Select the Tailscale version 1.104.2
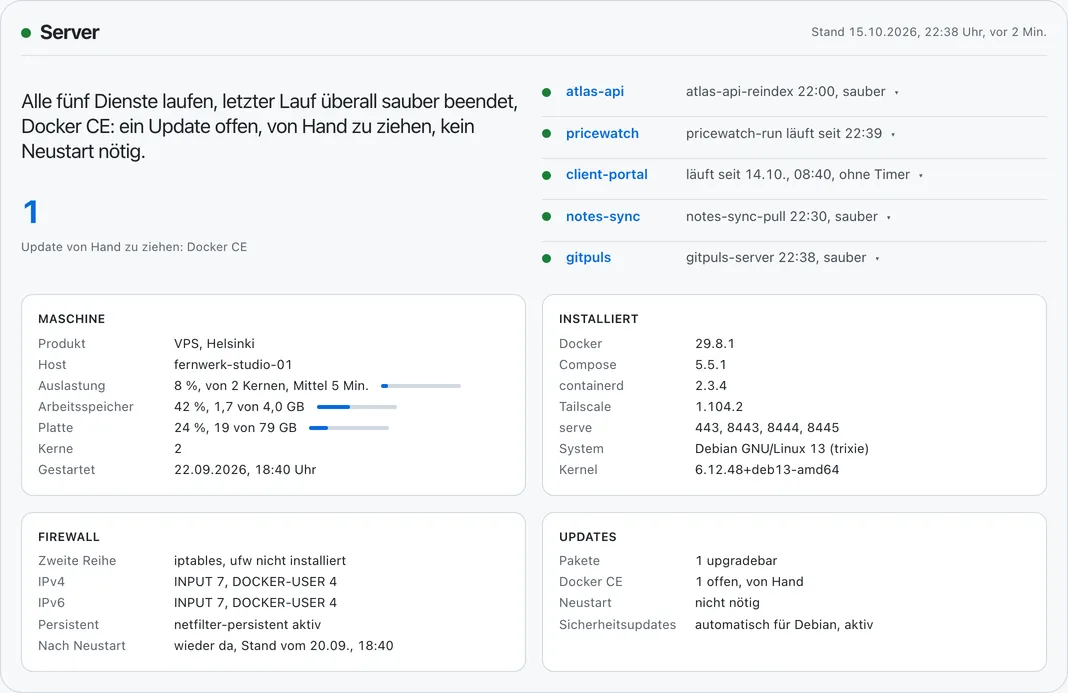The height and width of the screenshot is (693, 1068). click(719, 407)
